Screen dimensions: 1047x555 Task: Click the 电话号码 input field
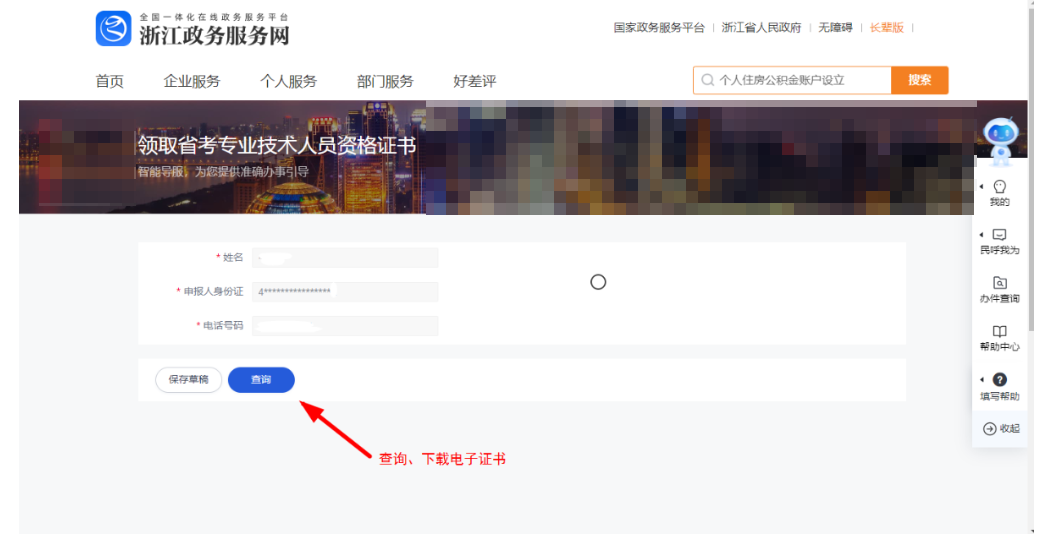pos(345,326)
